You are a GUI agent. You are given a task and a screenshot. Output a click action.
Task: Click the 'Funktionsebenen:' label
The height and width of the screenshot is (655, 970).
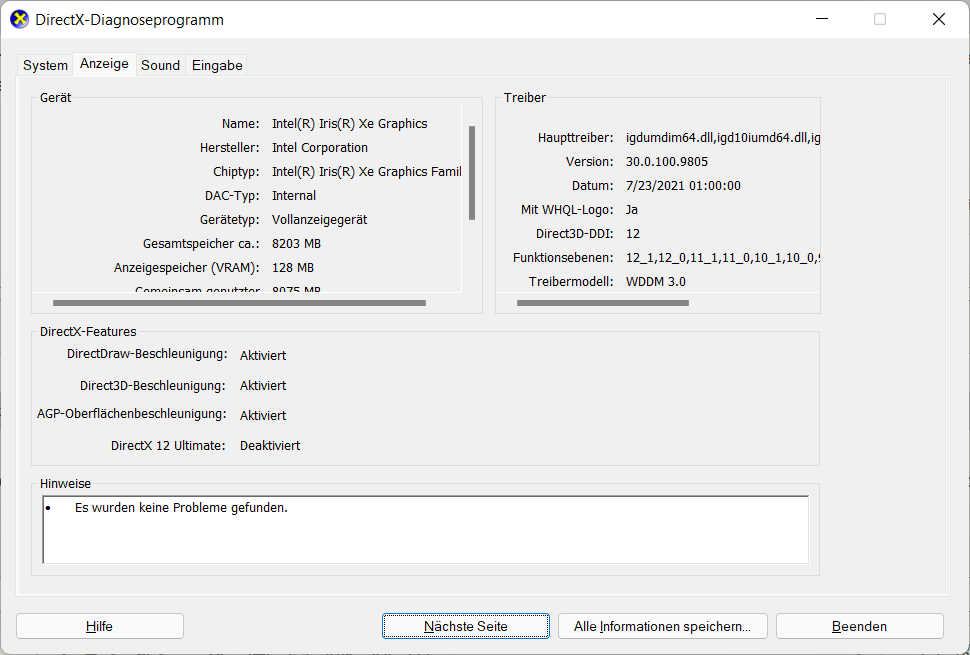click(563, 258)
